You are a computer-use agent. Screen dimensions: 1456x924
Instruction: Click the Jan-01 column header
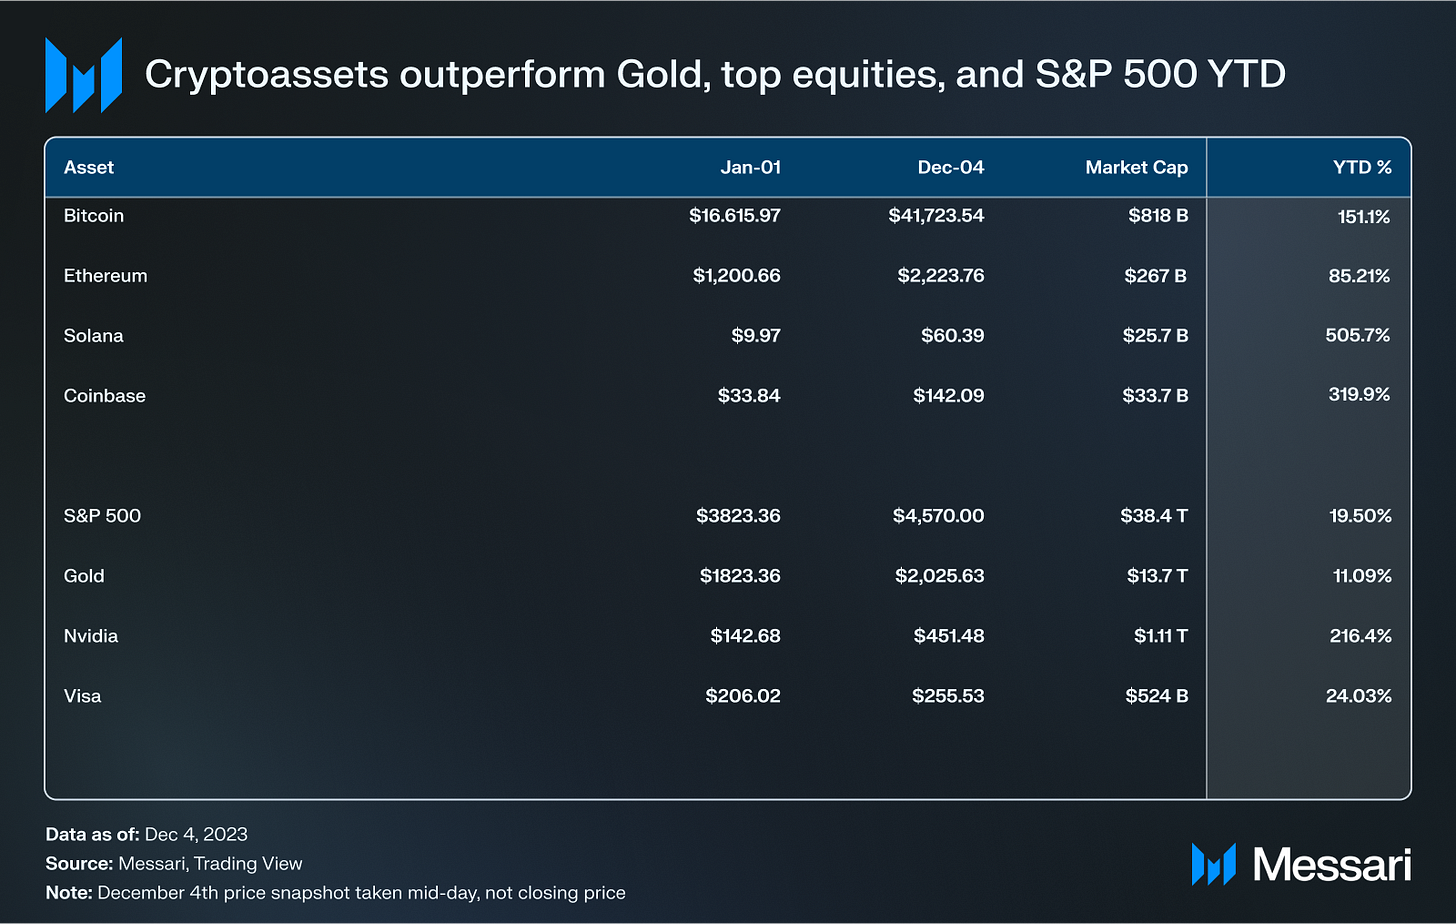click(x=750, y=168)
